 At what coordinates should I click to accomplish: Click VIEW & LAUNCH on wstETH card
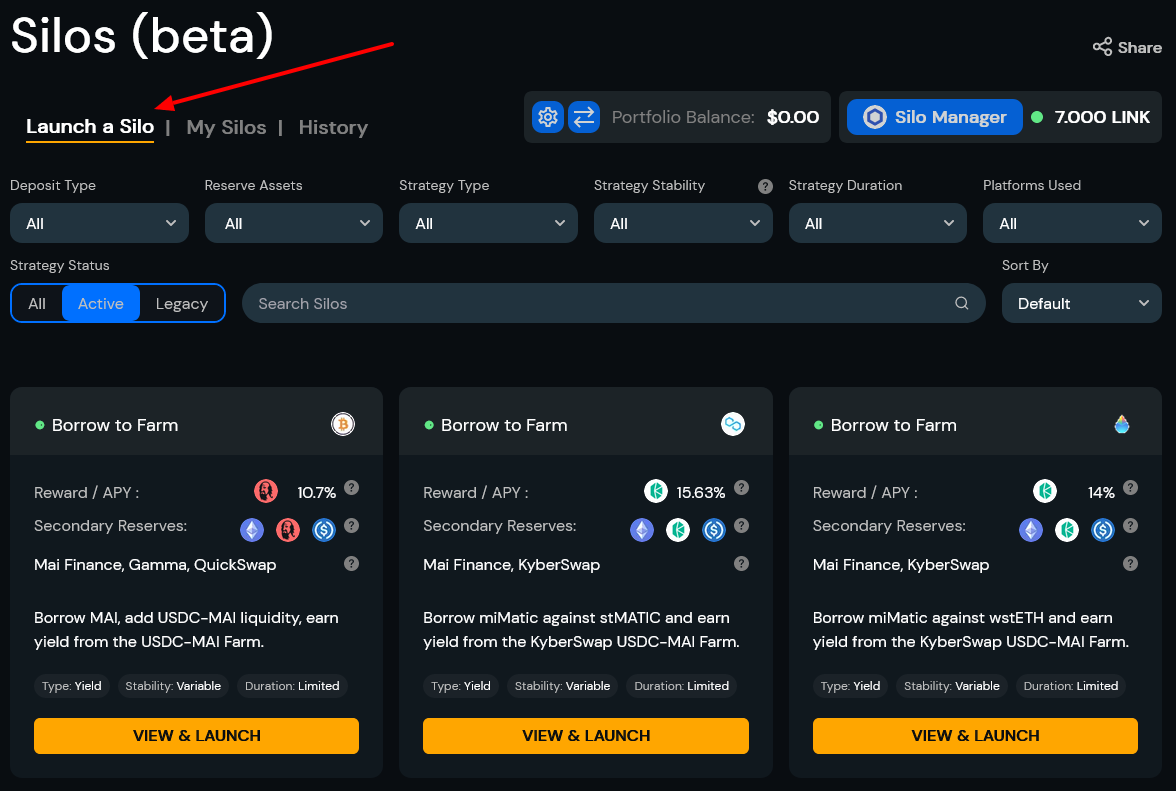point(975,736)
